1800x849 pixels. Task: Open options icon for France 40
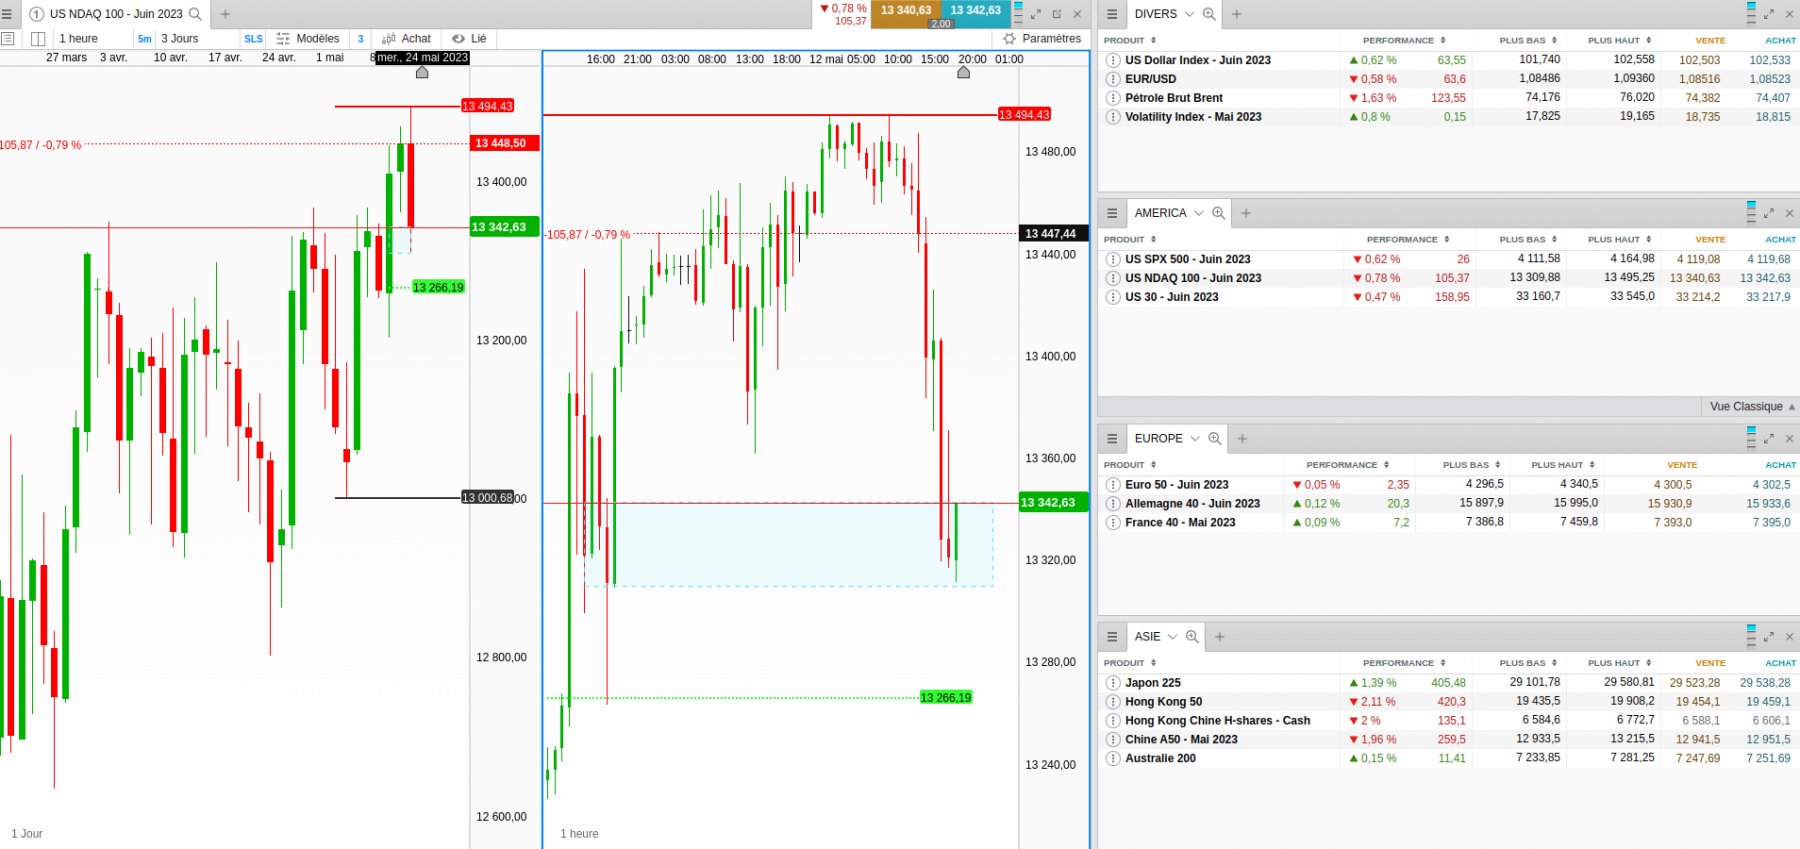(x=1113, y=522)
